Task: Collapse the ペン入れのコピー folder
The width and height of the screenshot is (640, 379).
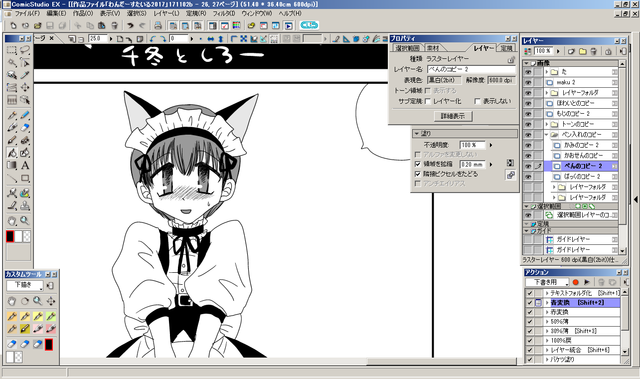Action: coord(547,135)
